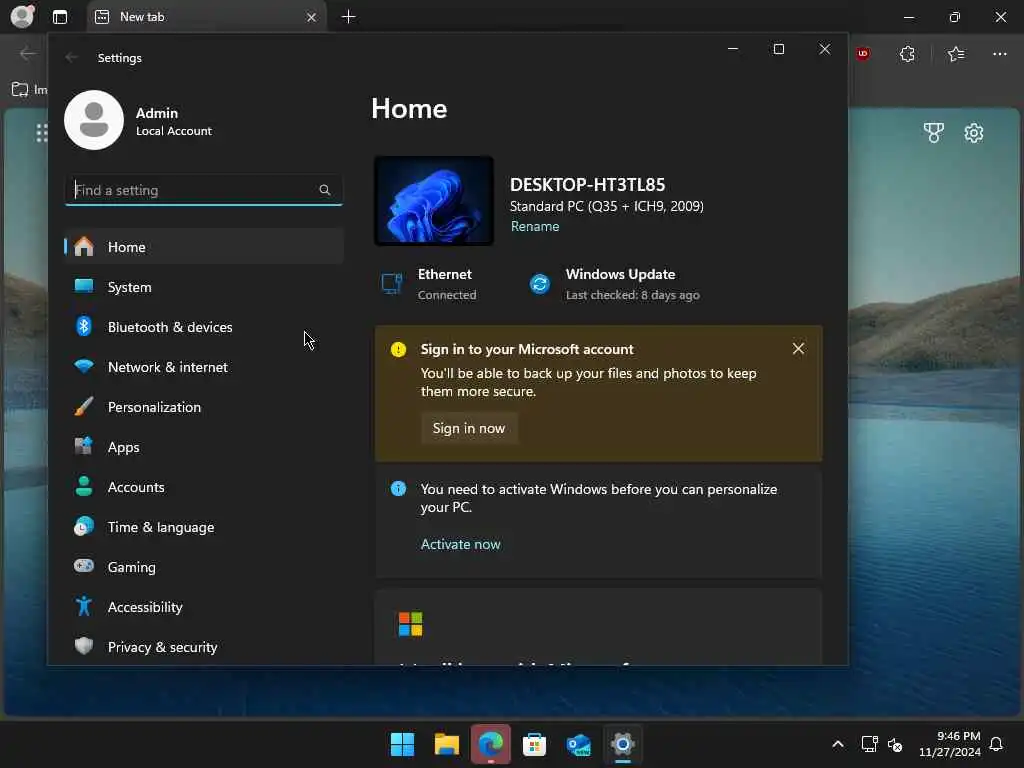
Task: Show hidden system tray icons
Action: pos(838,744)
